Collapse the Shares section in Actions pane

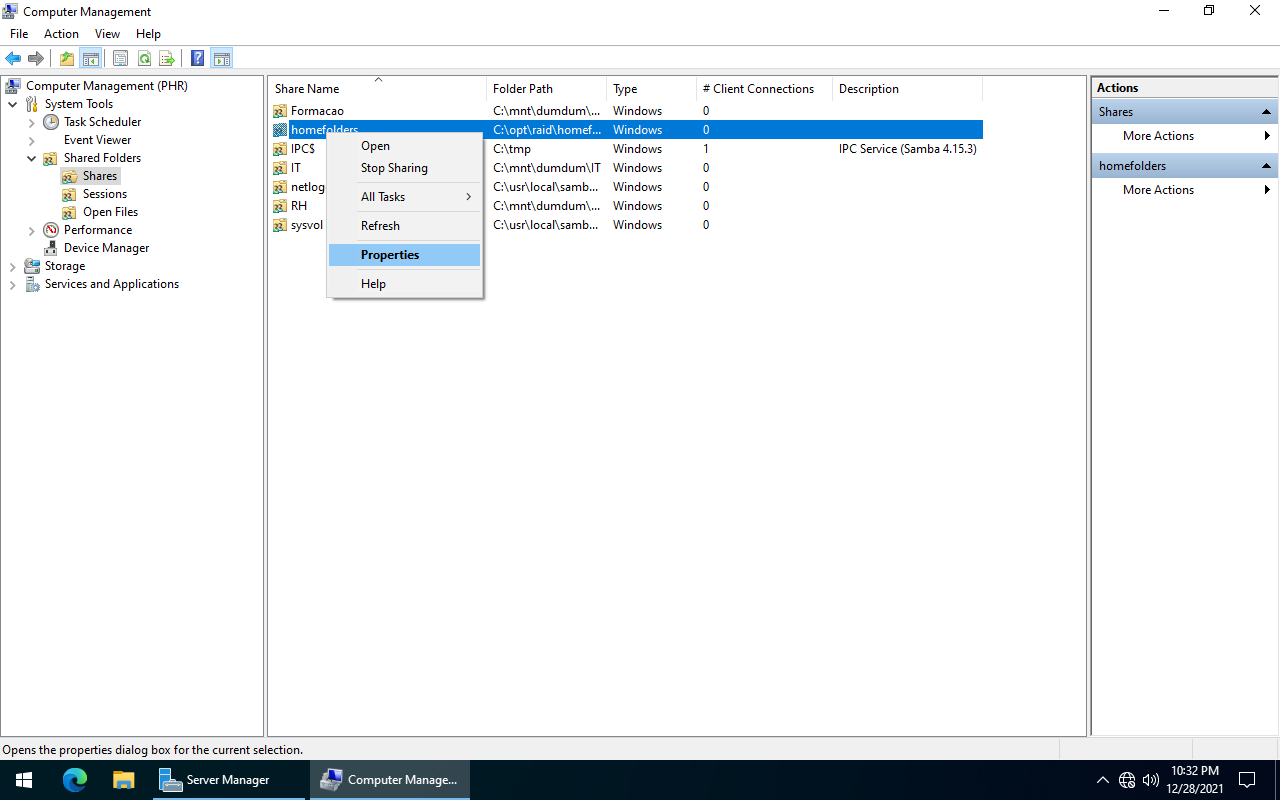tap(1268, 111)
